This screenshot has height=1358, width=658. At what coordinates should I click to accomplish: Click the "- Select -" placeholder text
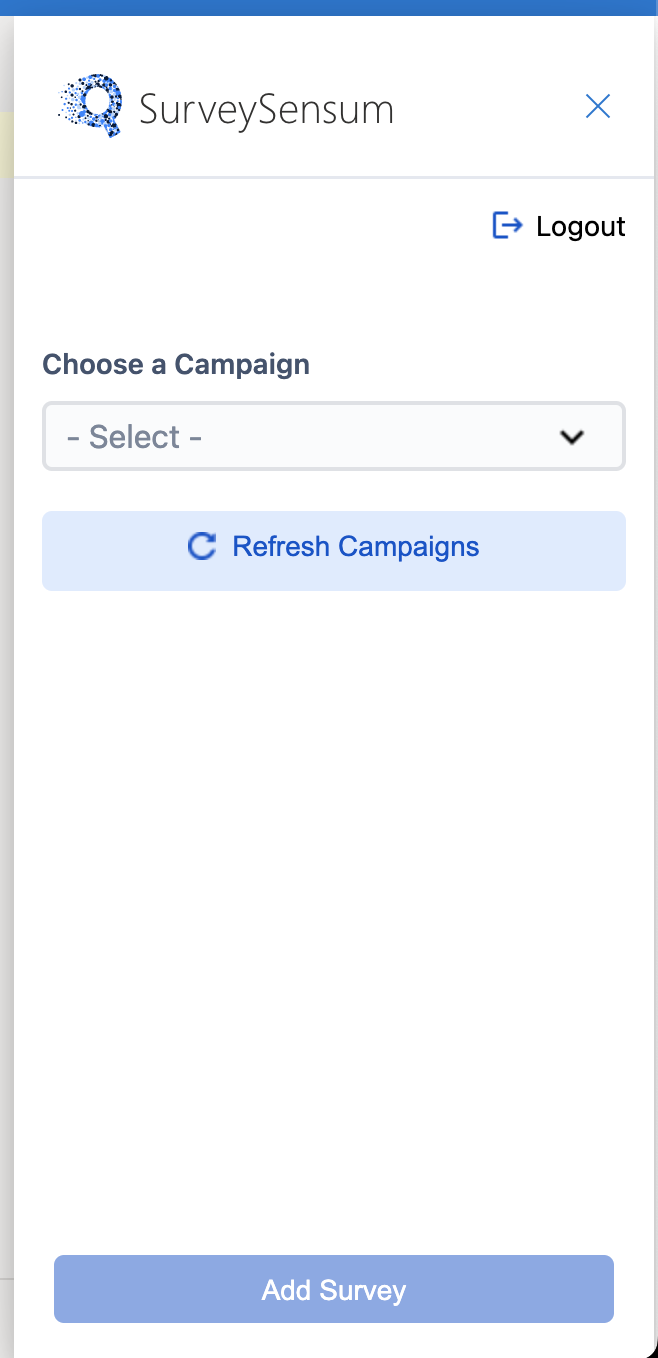pos(135,437)
